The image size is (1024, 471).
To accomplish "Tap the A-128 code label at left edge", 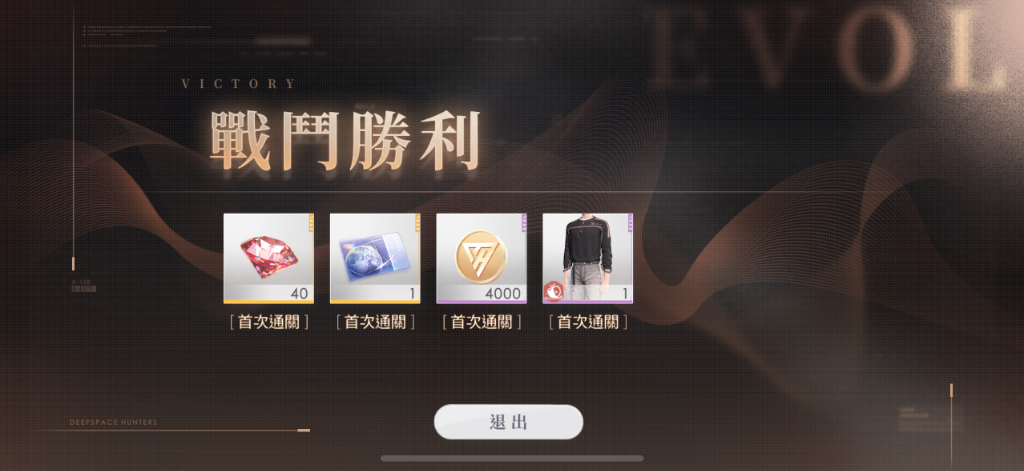I will click(x=80, y=282).
